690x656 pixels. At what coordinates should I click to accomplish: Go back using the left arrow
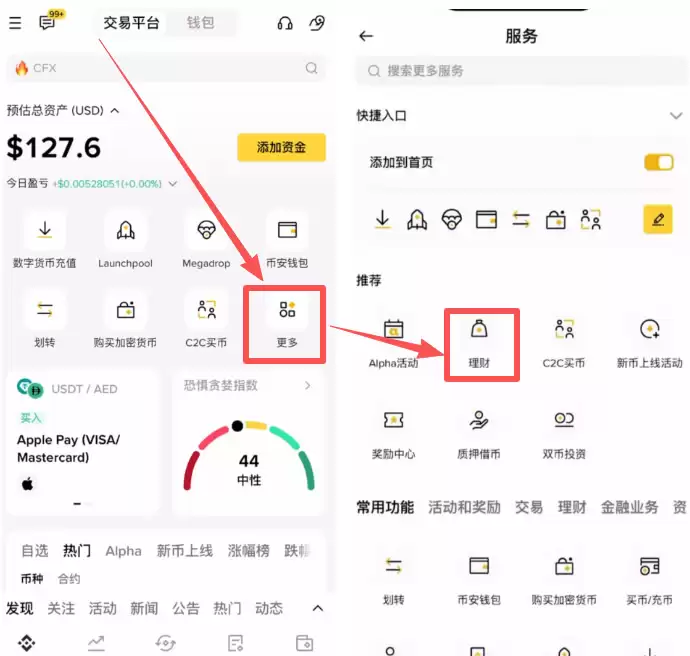click(x=366, y=36)
